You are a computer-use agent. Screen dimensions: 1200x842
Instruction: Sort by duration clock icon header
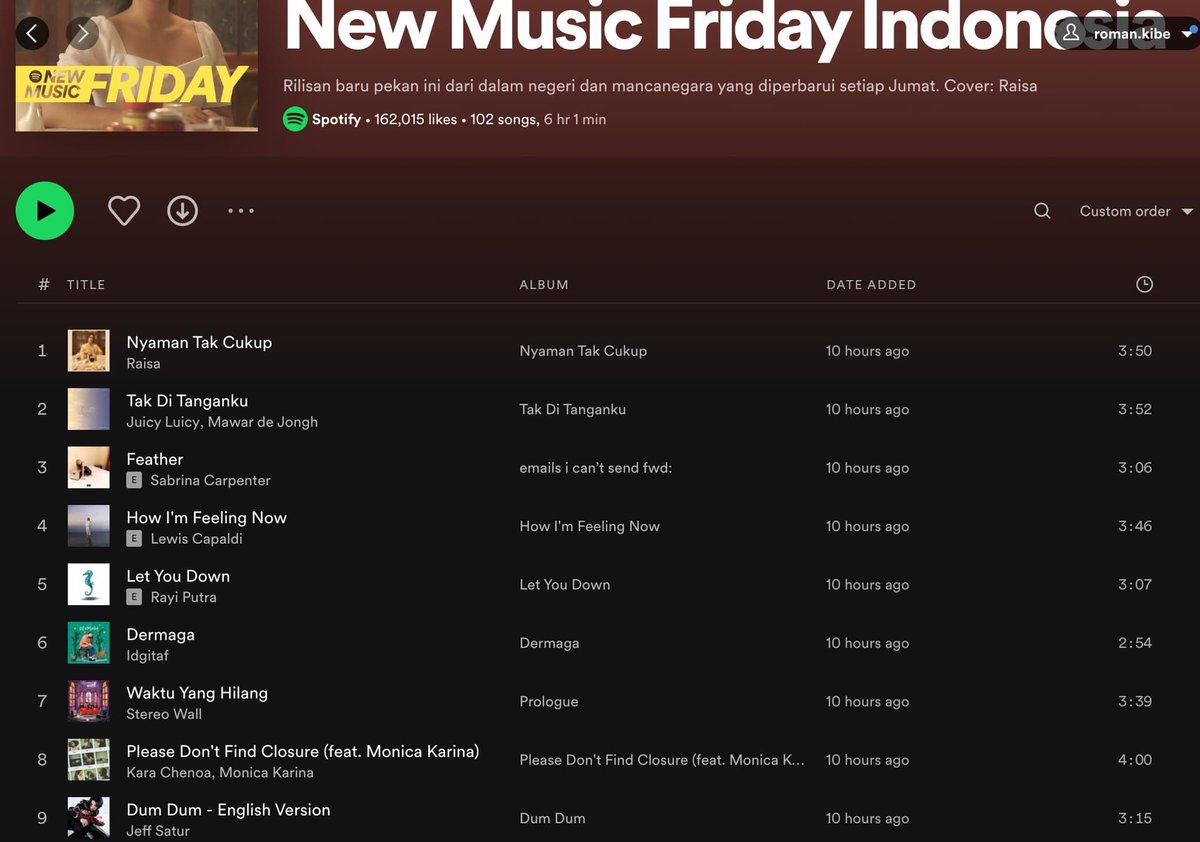pyautogui.click(x=1145, y=284)
